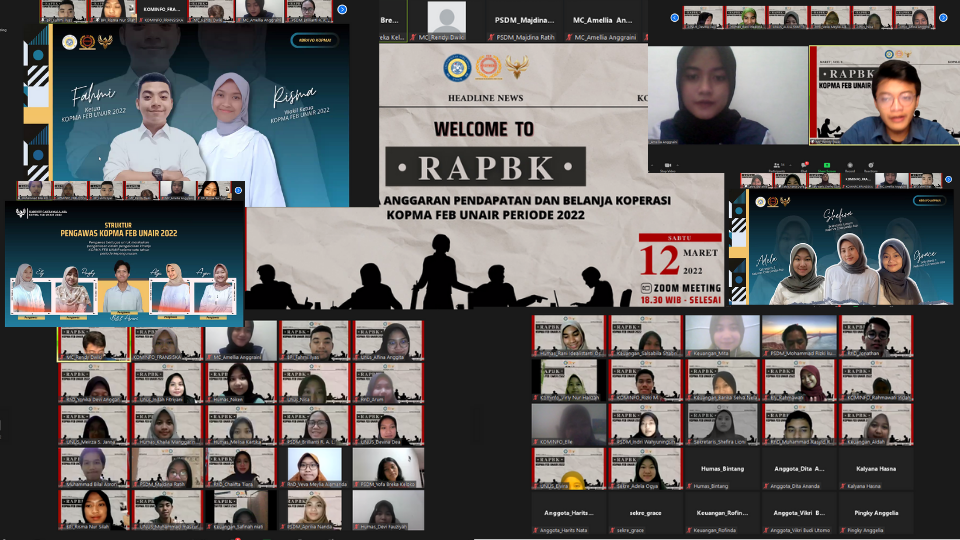Click previous-page blue arrow left of top-right strip

coord(675,18)
